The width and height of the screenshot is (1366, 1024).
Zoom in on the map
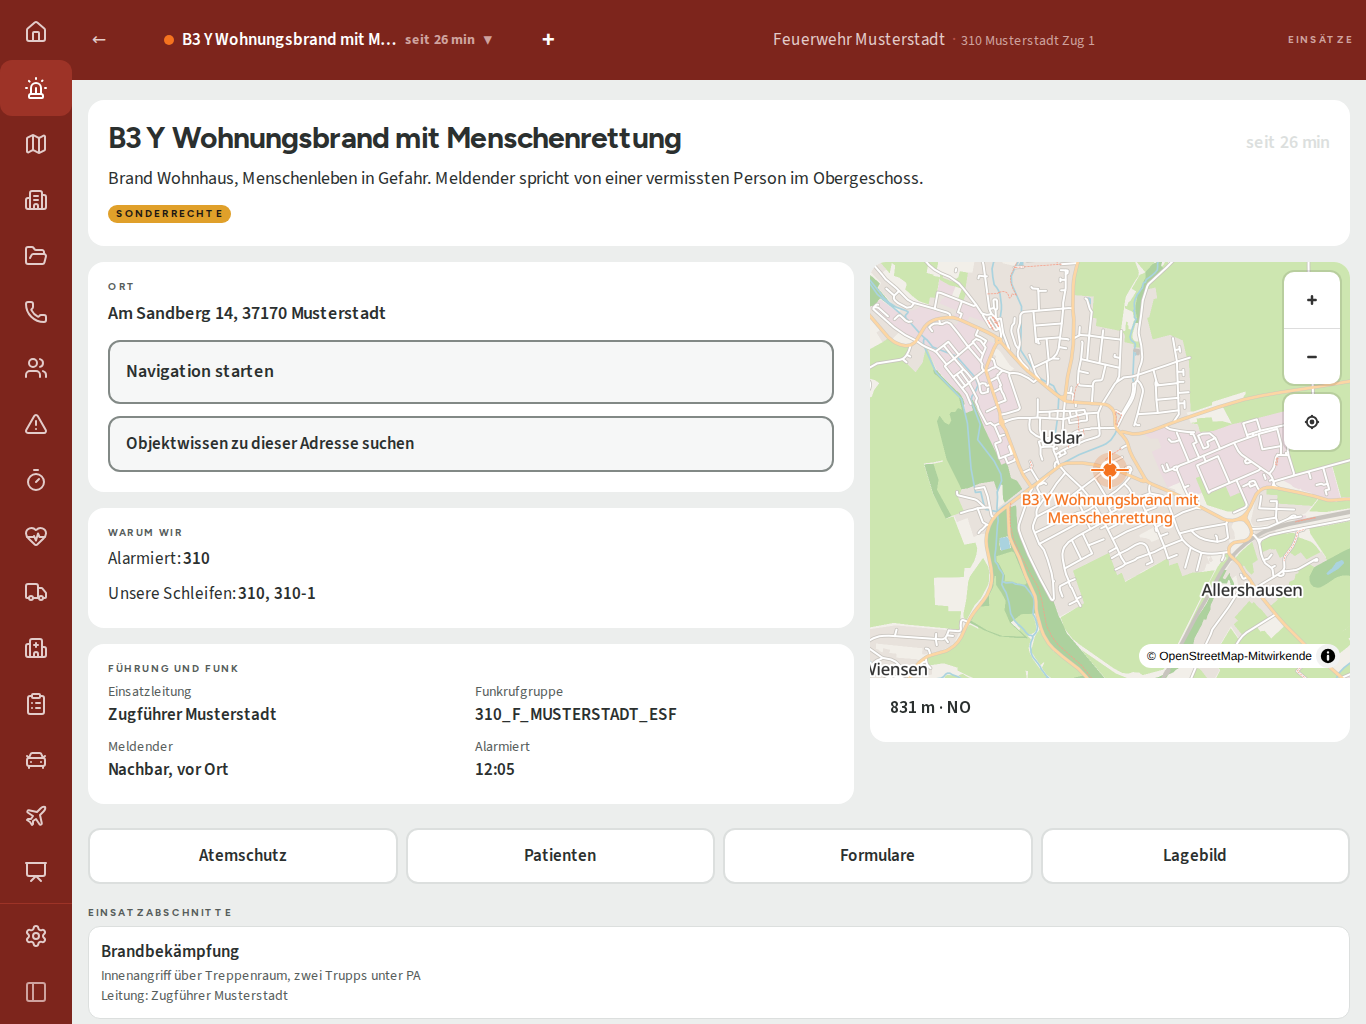[1312, 300]
